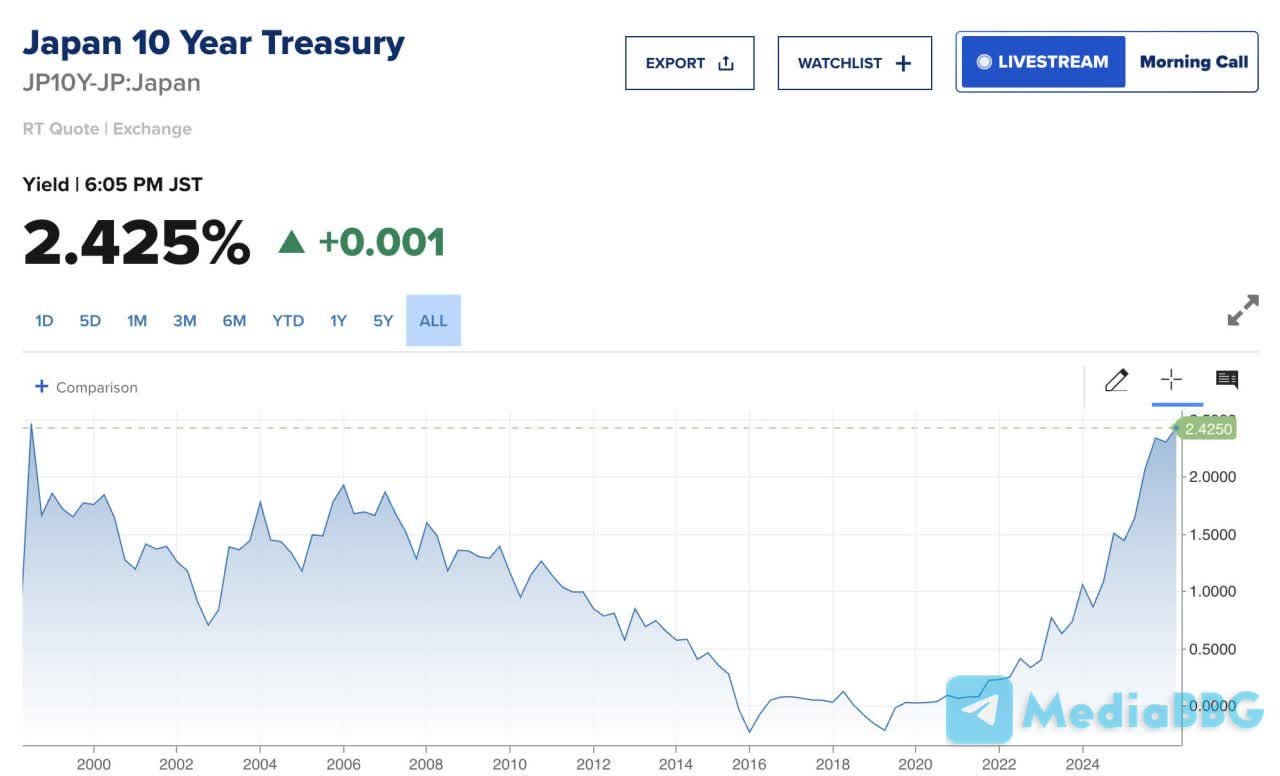This screenshot has width=1280, height=776.
Task: Select the crosshair cursor tool
Action: click(x=1171, y=380)
